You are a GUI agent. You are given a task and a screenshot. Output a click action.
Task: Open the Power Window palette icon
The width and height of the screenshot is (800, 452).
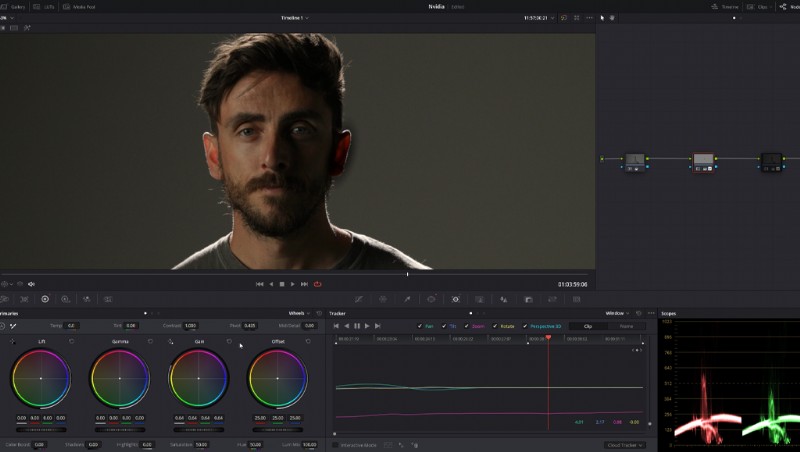[x=431, y=299]
